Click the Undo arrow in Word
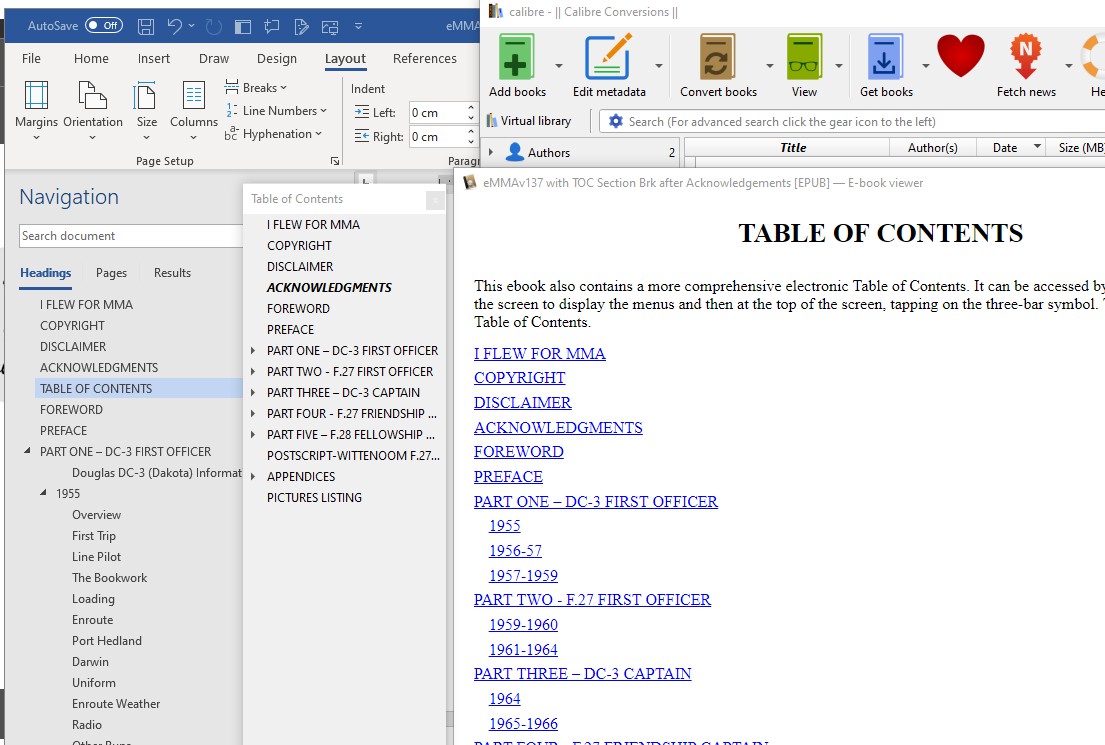1105x745 pixels. 175,26
